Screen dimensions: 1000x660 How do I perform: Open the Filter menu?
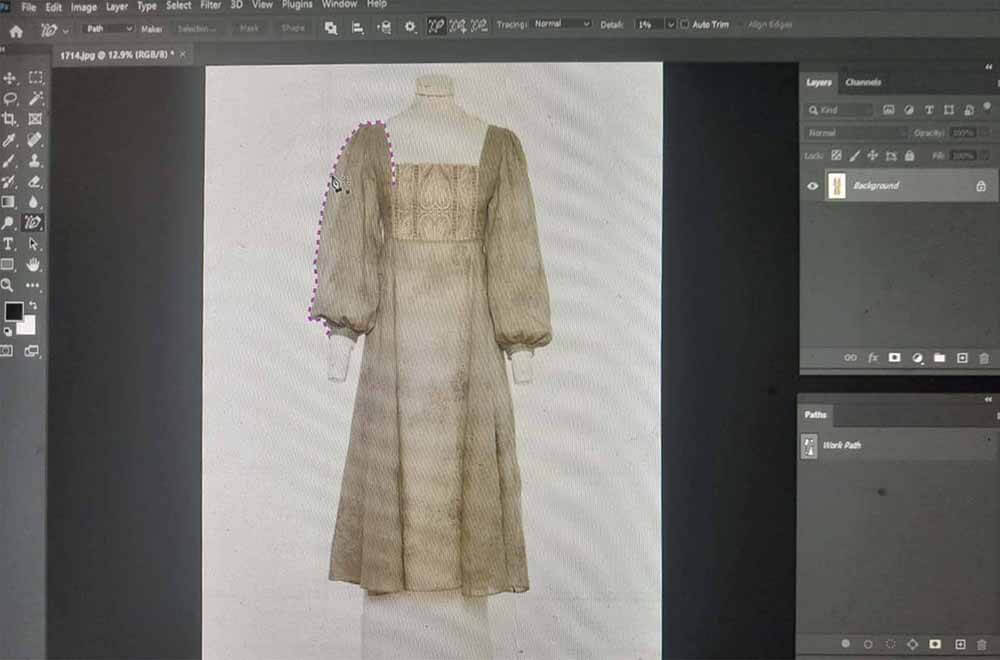(x=210, y=5)
